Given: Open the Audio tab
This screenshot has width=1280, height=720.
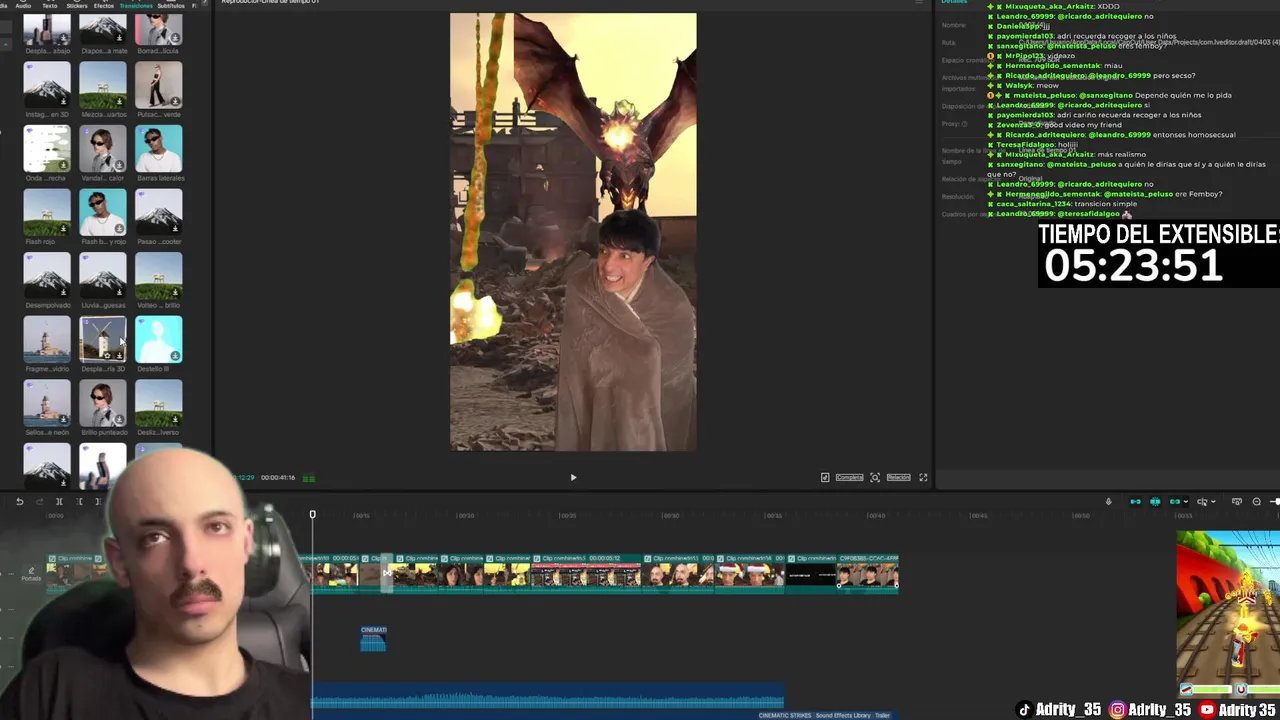Looking at the screenshot, I should pyautogui.click(x=23, y=6).
